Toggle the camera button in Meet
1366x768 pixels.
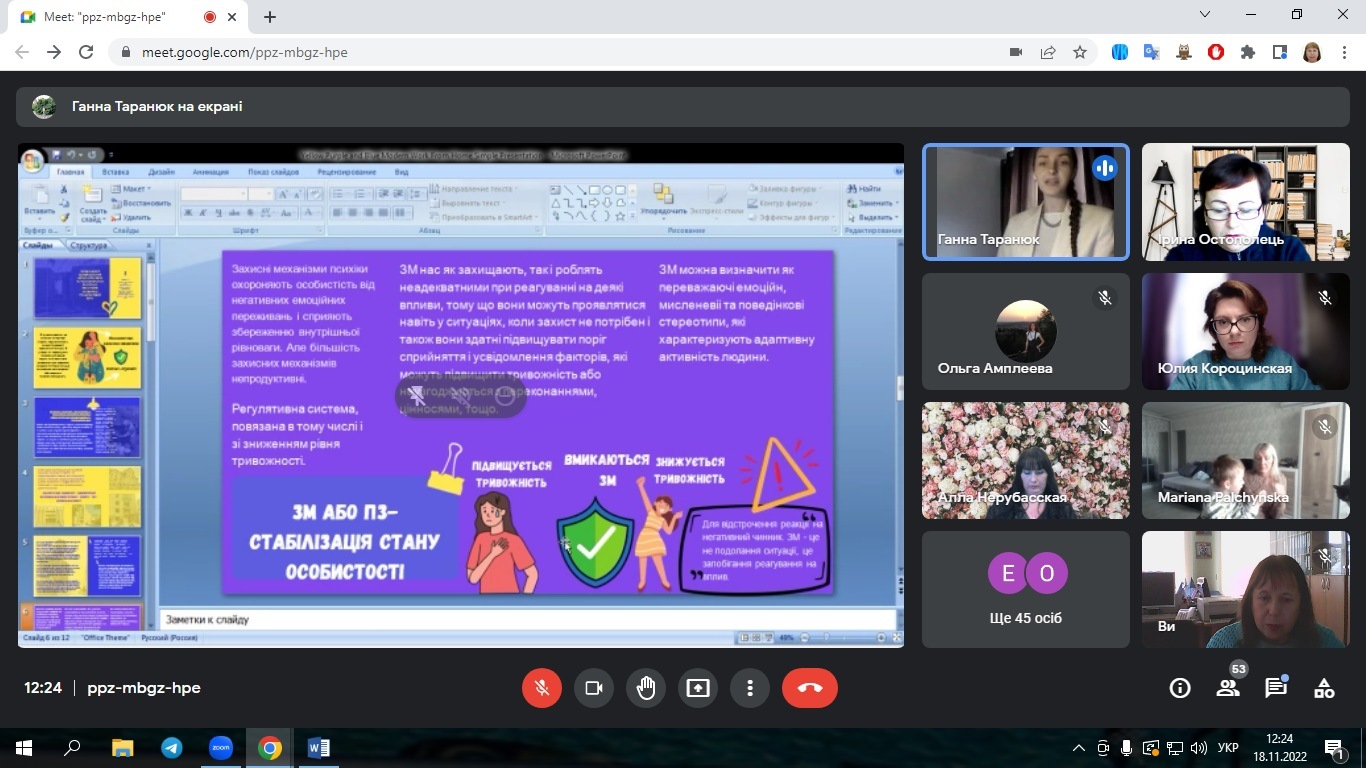pos(594,688)
